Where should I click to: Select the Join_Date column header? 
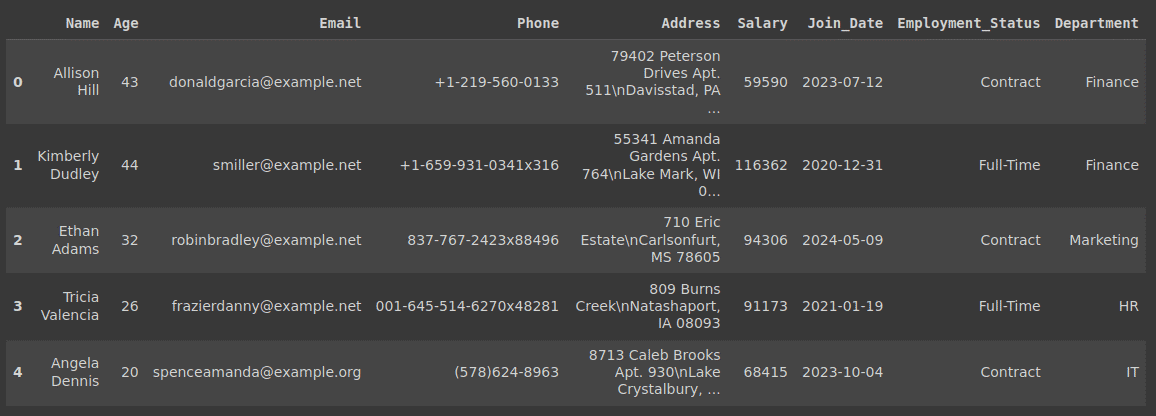pyautogui.click(x=845, y=23)
